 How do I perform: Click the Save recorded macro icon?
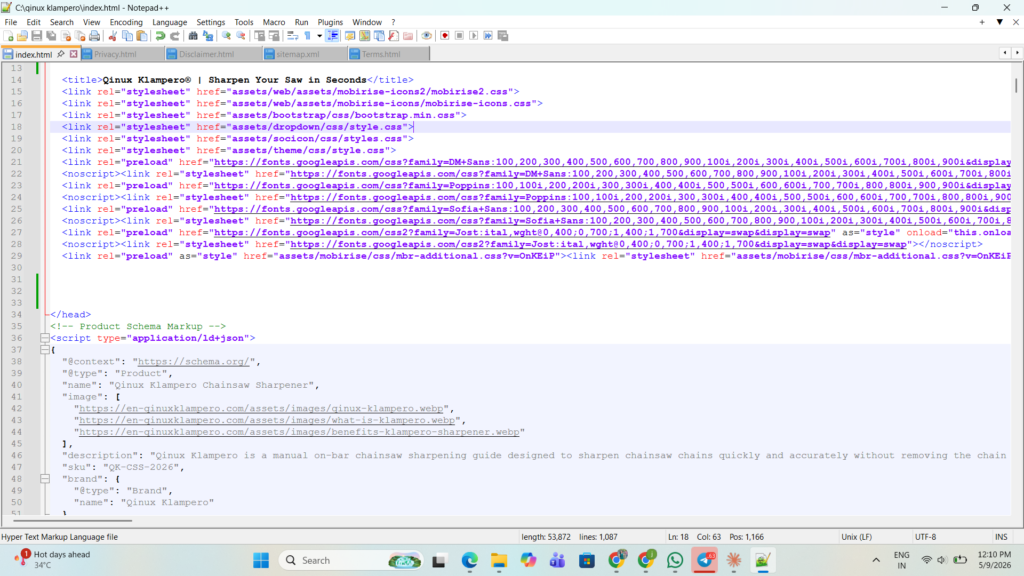503,36
